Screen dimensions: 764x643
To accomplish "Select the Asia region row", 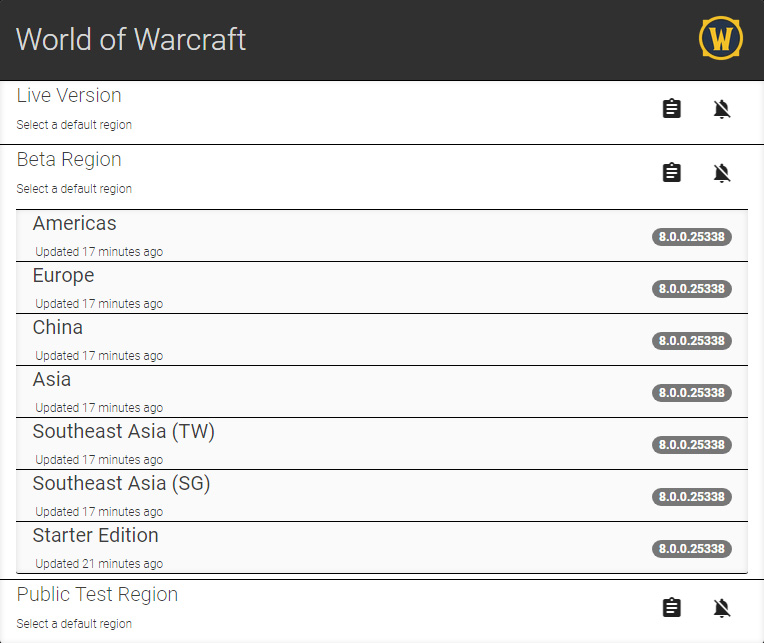I will click(300, 392).
